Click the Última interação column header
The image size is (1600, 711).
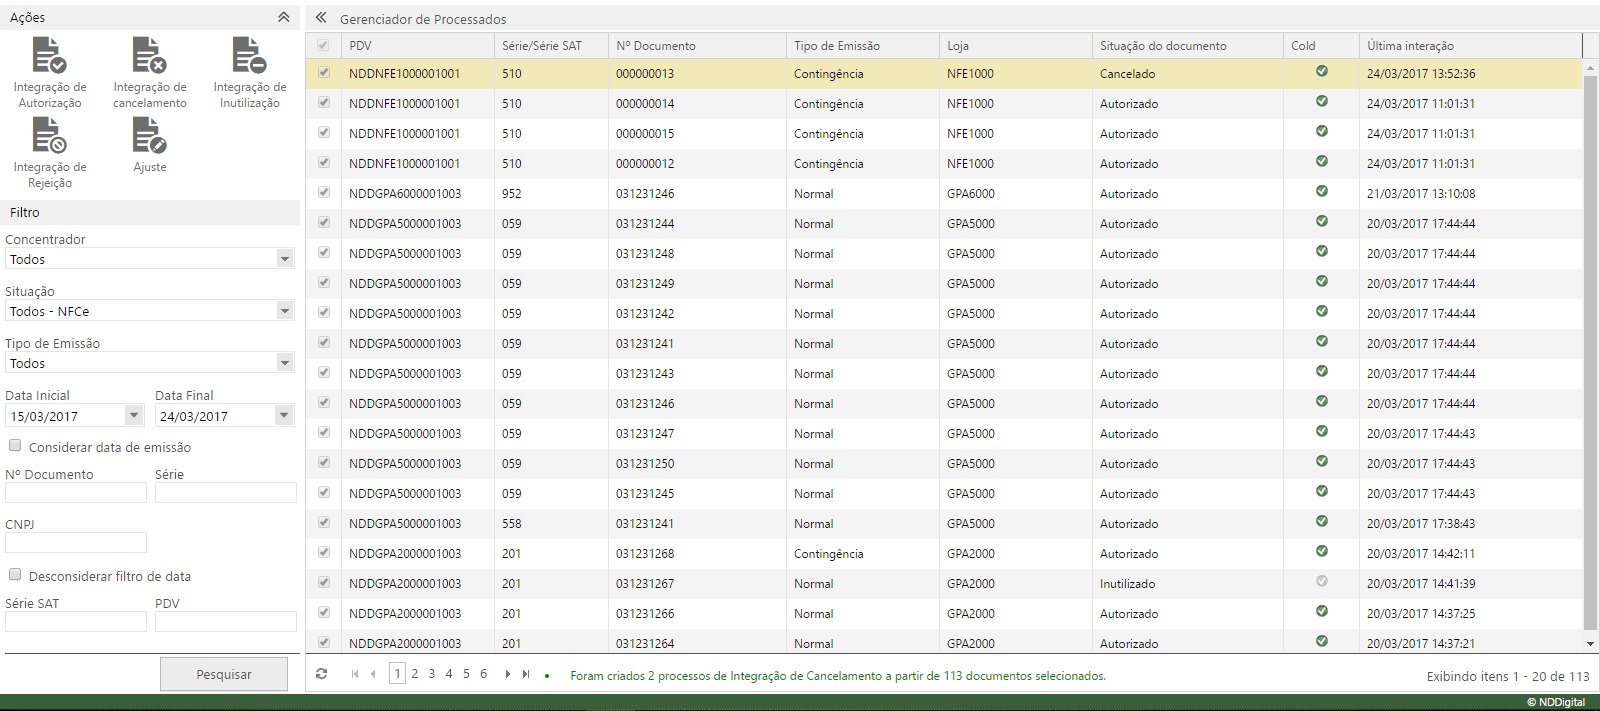point(1410,46)
